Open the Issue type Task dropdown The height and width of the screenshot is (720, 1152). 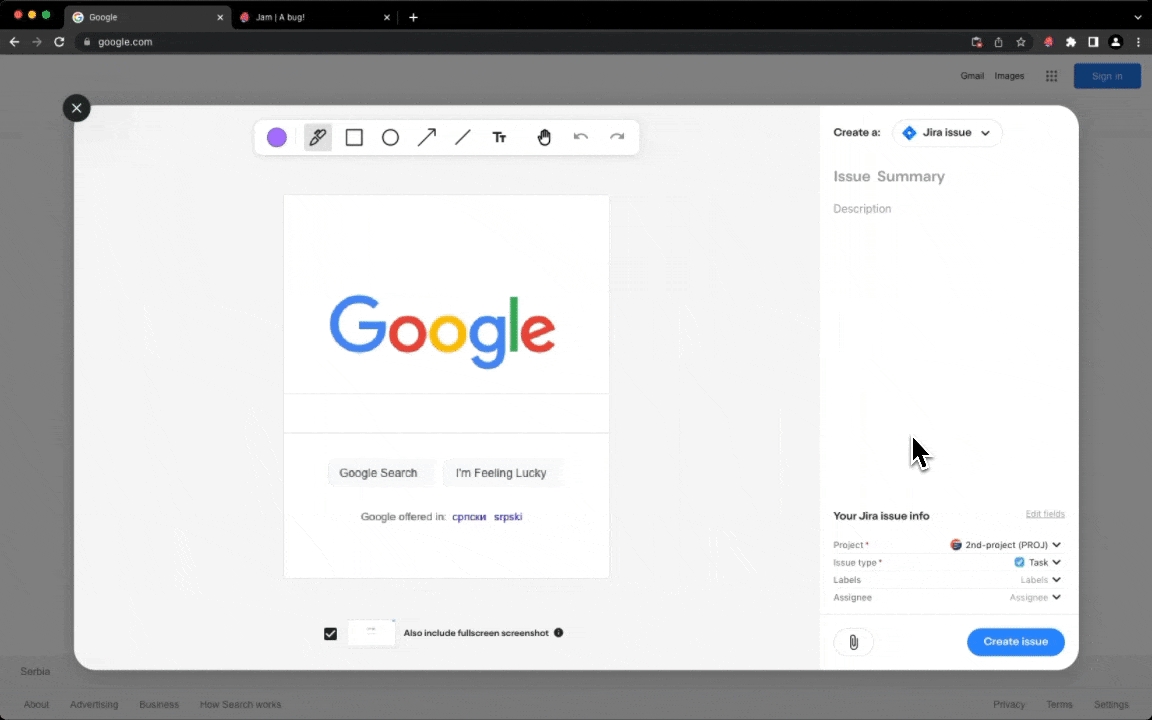(1037, 563)
